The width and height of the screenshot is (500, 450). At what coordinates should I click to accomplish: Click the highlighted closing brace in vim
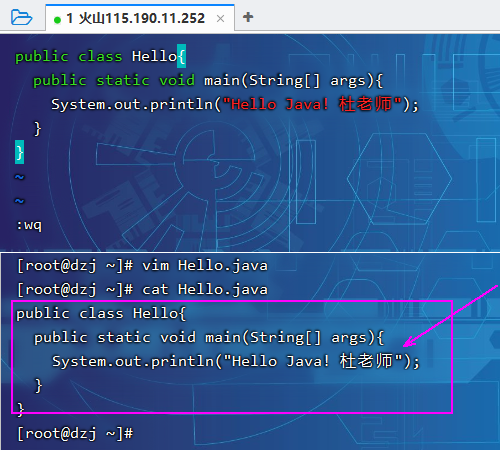coord(19,152)
